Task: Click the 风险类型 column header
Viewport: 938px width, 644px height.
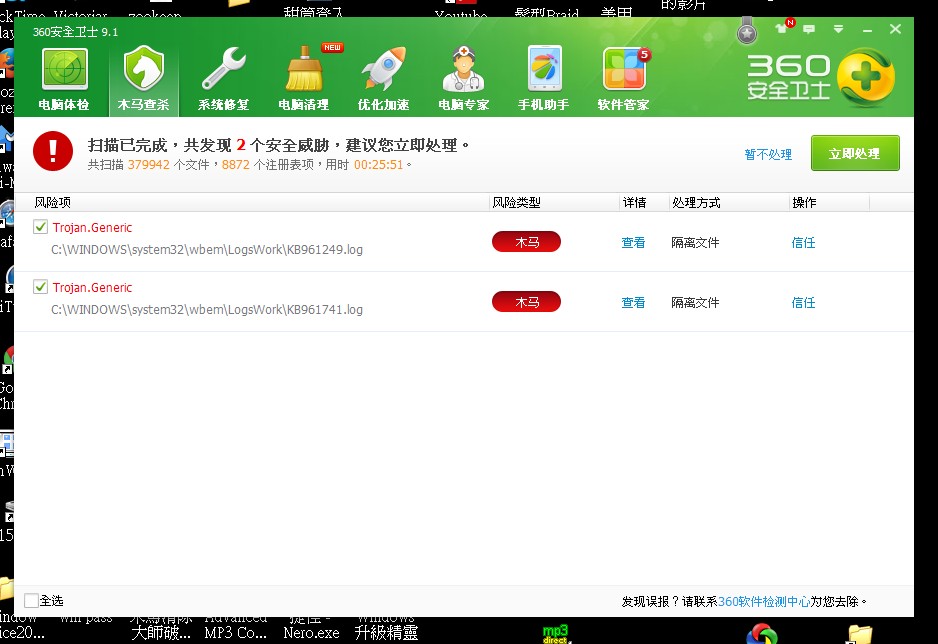Action: (516, 203)
